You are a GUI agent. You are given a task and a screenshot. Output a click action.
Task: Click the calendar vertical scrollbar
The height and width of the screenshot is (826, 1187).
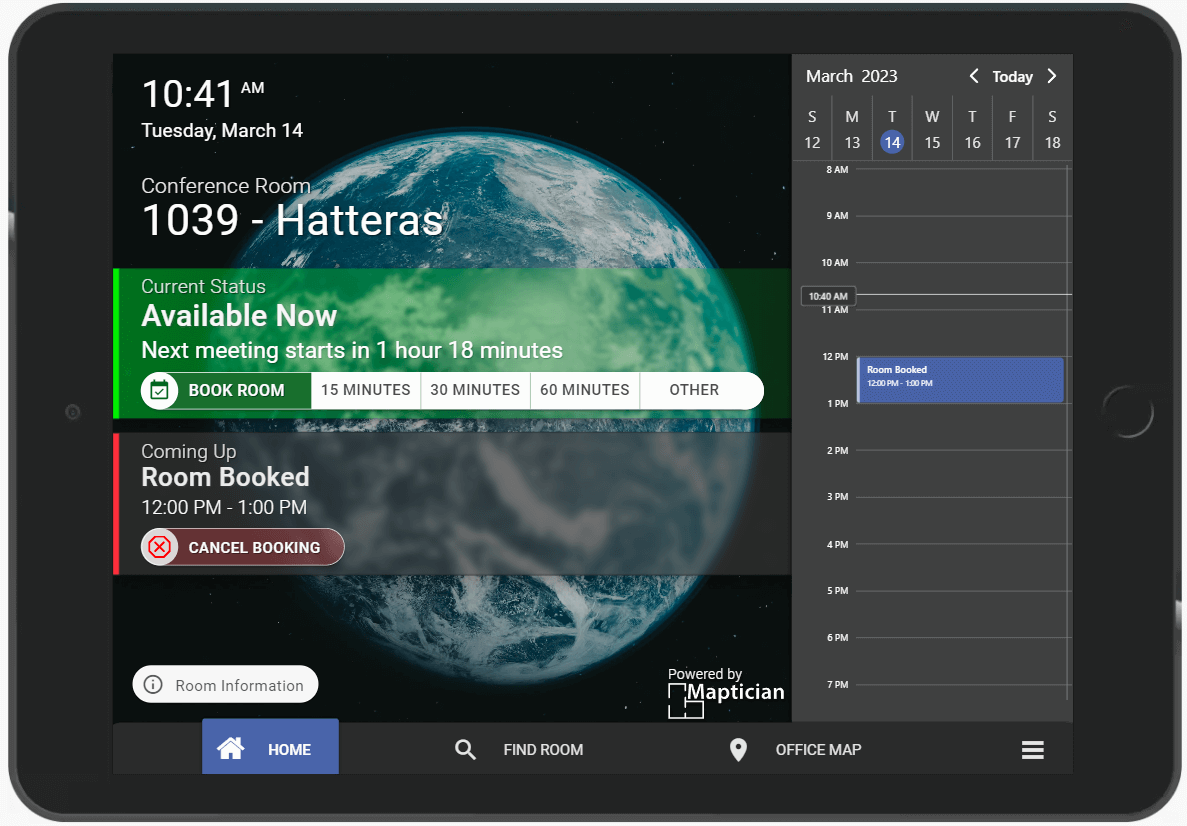pyautogui.click(x=1068, y=432)
